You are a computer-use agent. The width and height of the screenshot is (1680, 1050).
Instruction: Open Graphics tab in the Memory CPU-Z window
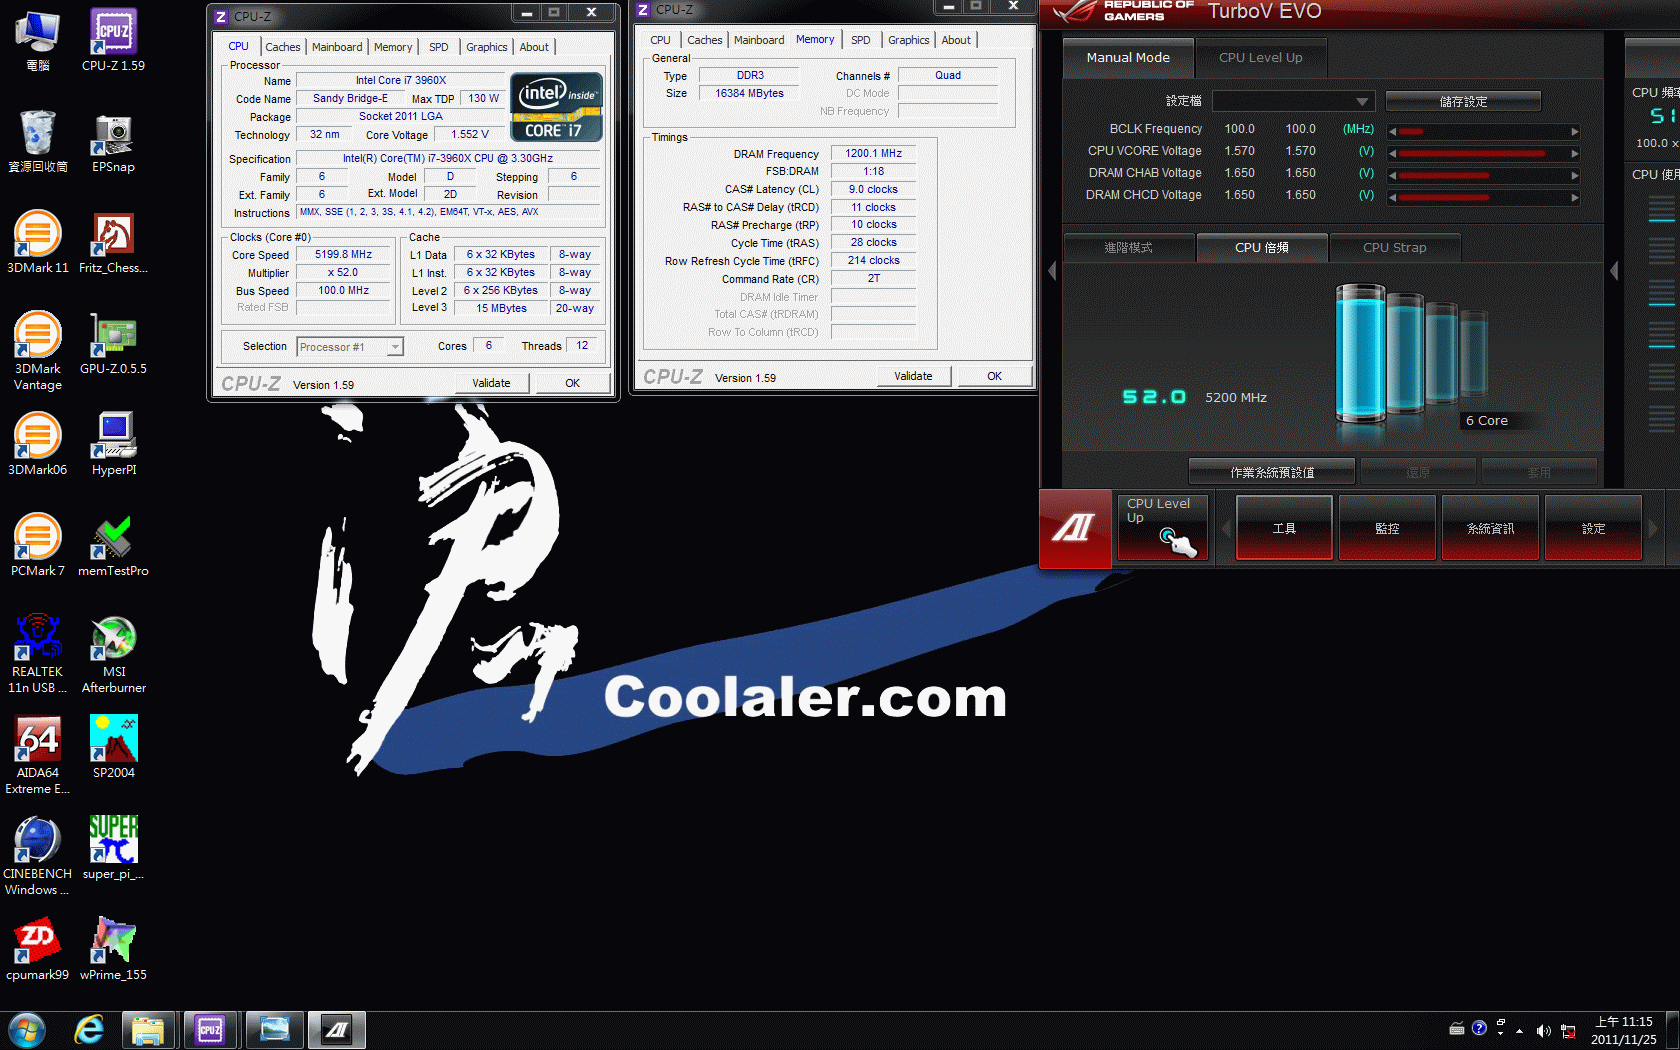click(x=908, y=40)
